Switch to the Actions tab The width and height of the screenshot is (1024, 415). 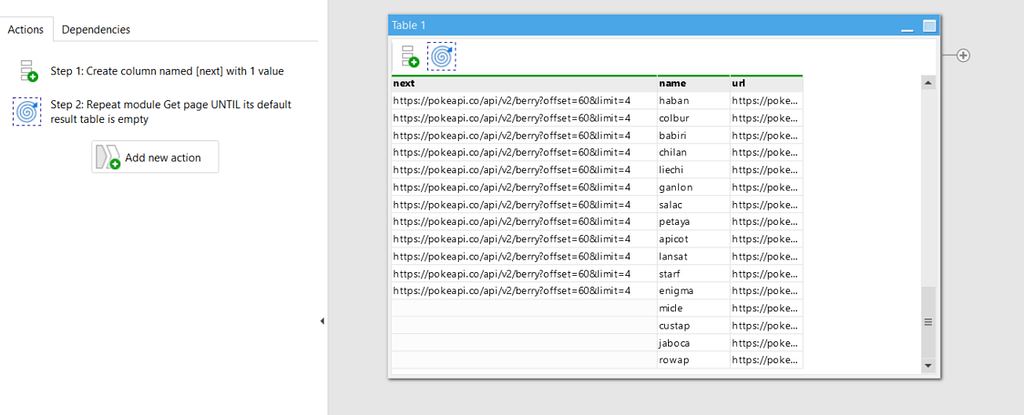26,29
